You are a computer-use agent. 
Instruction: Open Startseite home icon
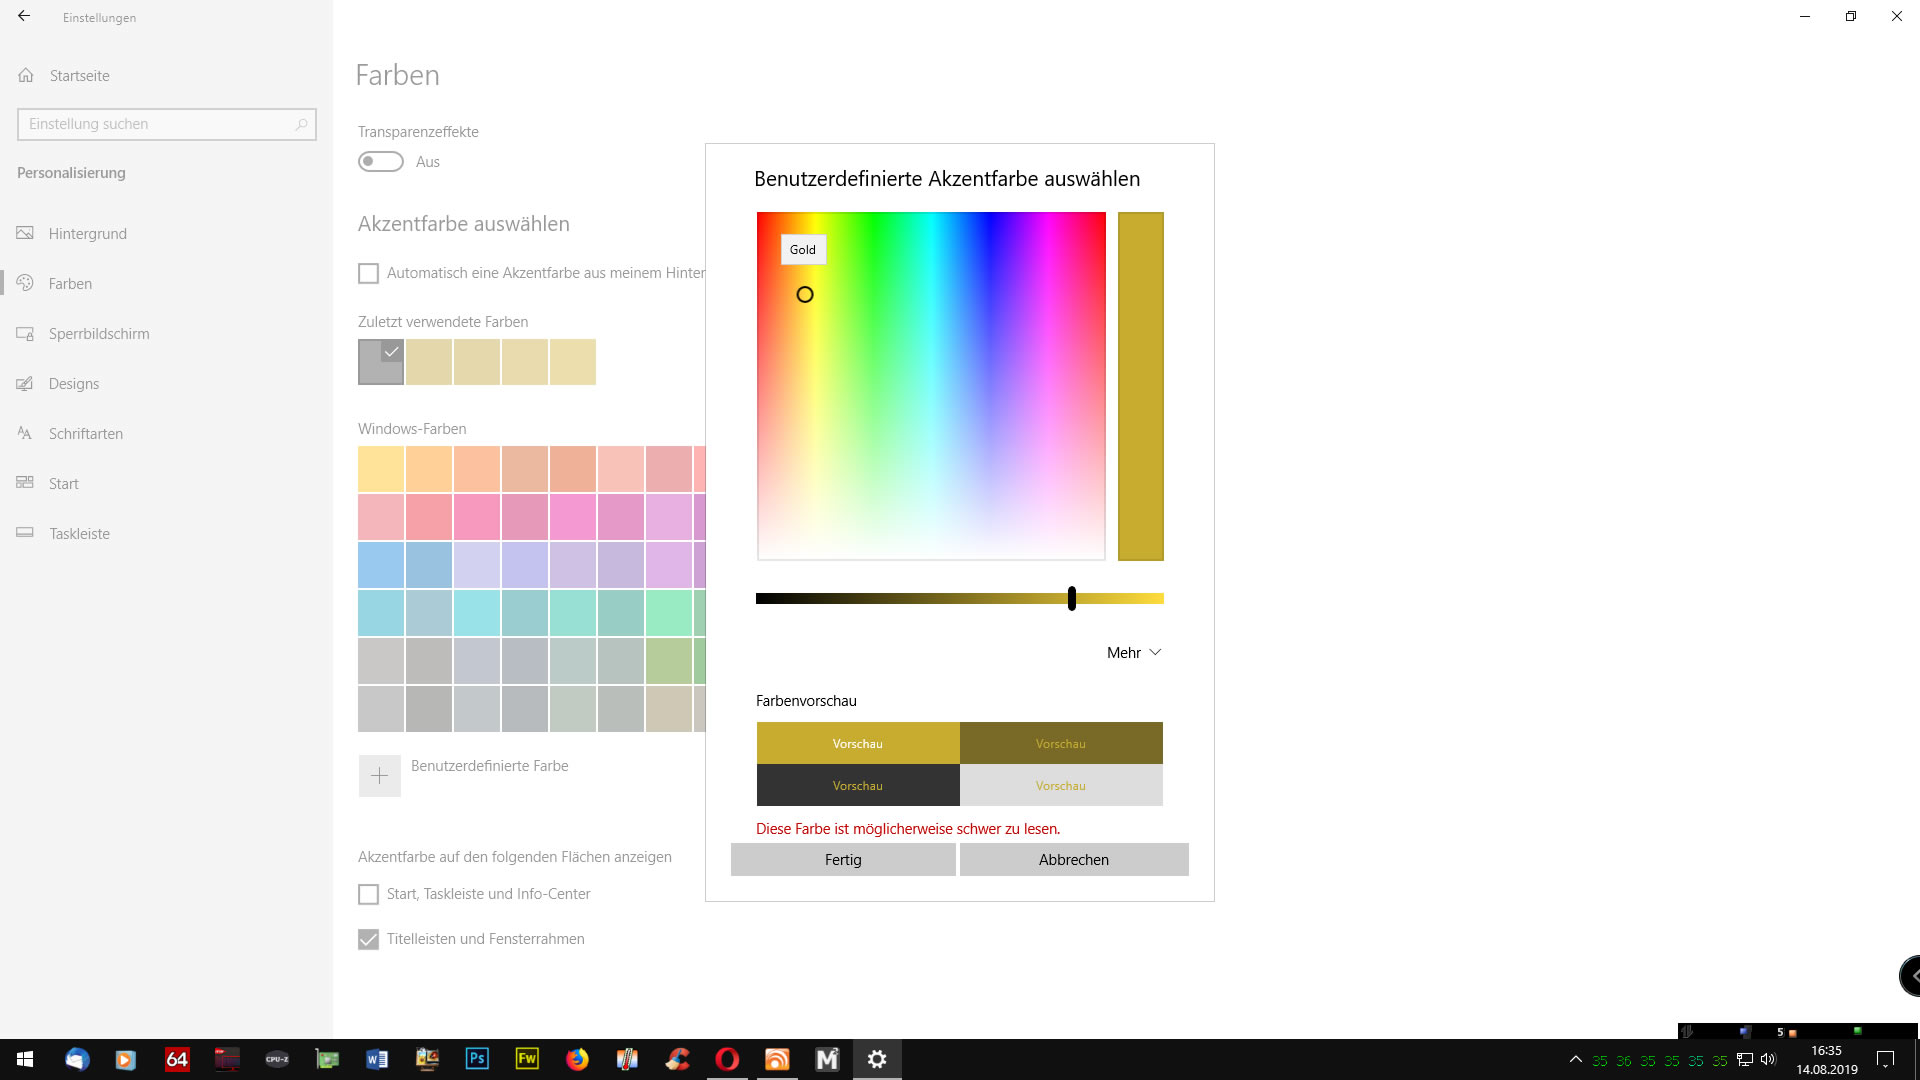26,76
